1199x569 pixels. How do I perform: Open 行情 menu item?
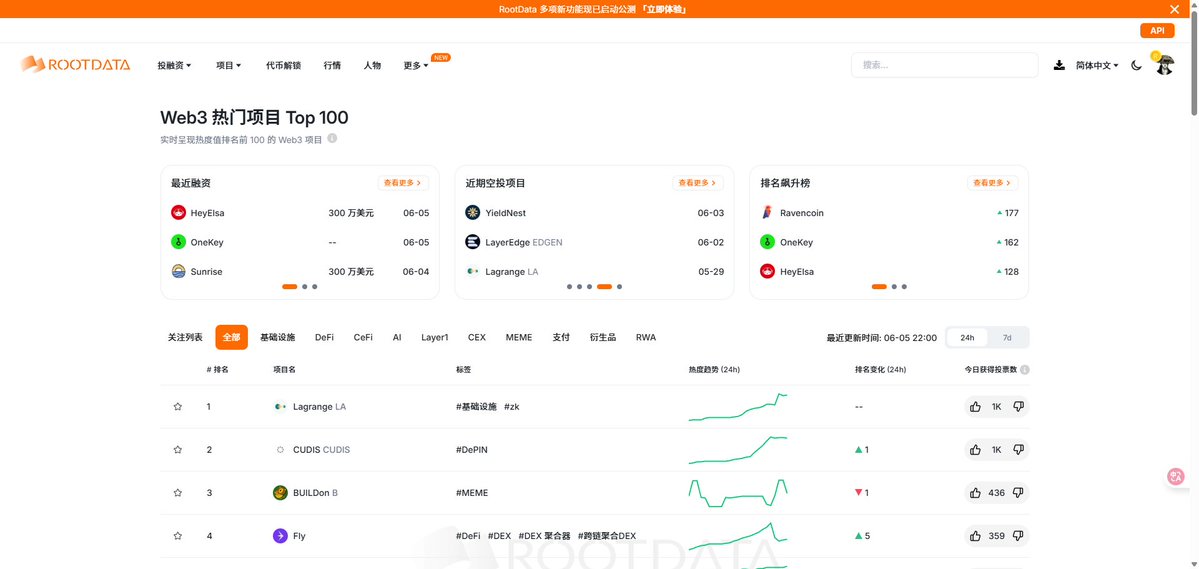(332, 66)
